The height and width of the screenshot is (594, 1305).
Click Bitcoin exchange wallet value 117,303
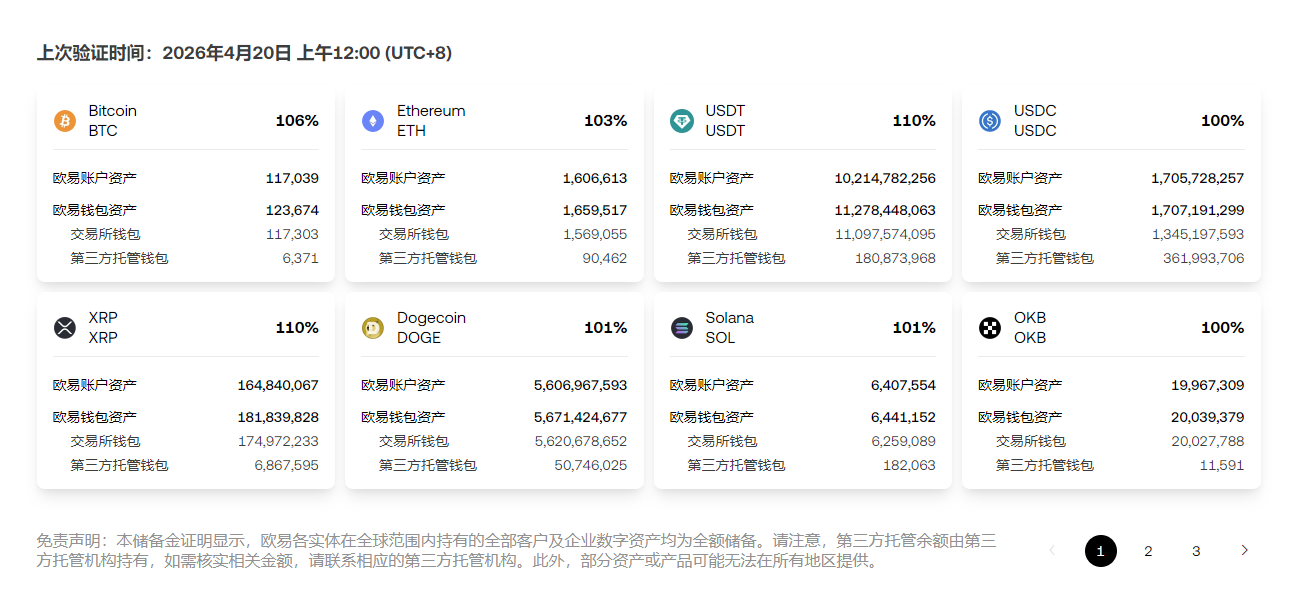pos(293,234)
